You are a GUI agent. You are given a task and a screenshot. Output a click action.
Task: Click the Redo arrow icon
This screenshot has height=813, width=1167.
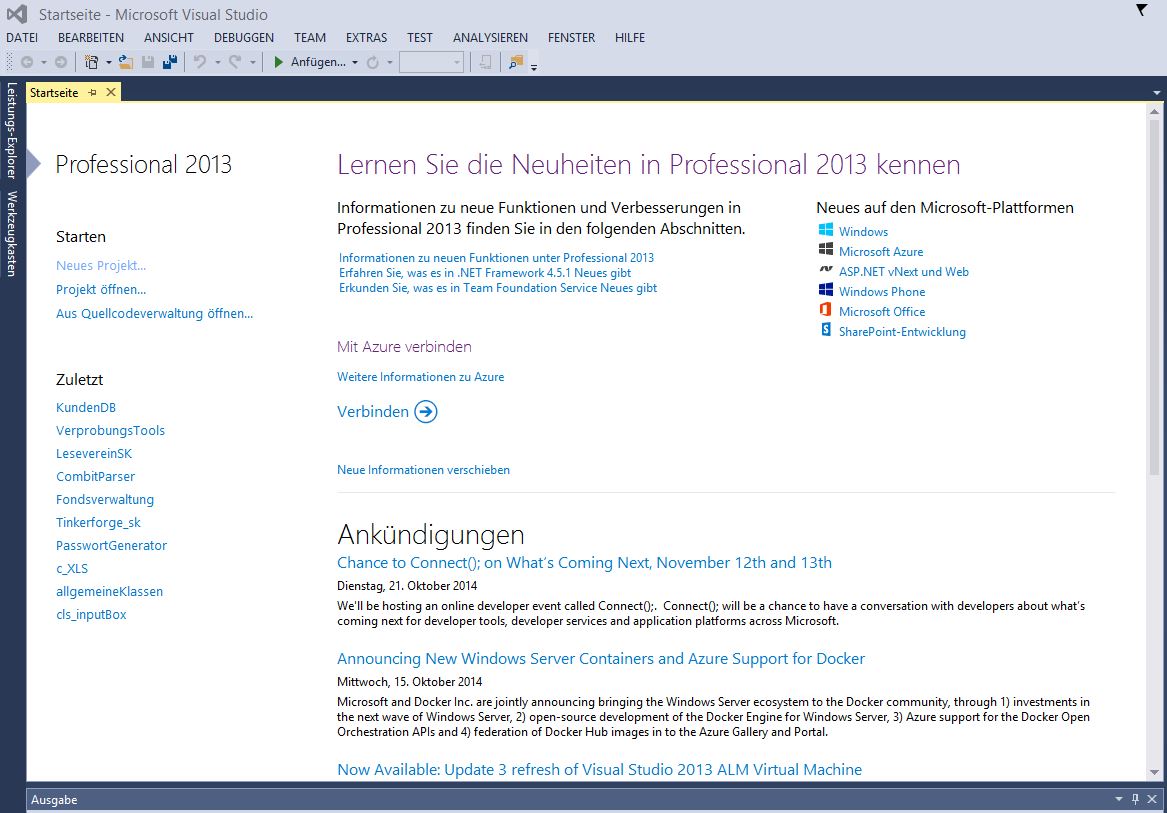click(x=234, y=63)
